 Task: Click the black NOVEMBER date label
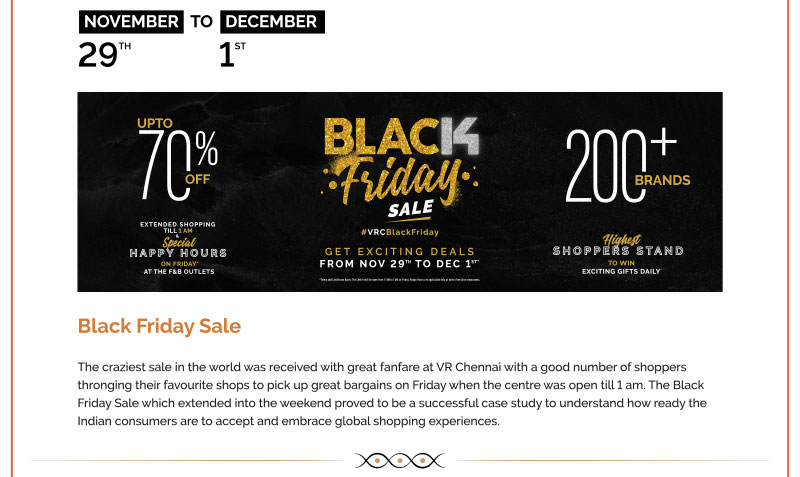[x=130, y=21]
